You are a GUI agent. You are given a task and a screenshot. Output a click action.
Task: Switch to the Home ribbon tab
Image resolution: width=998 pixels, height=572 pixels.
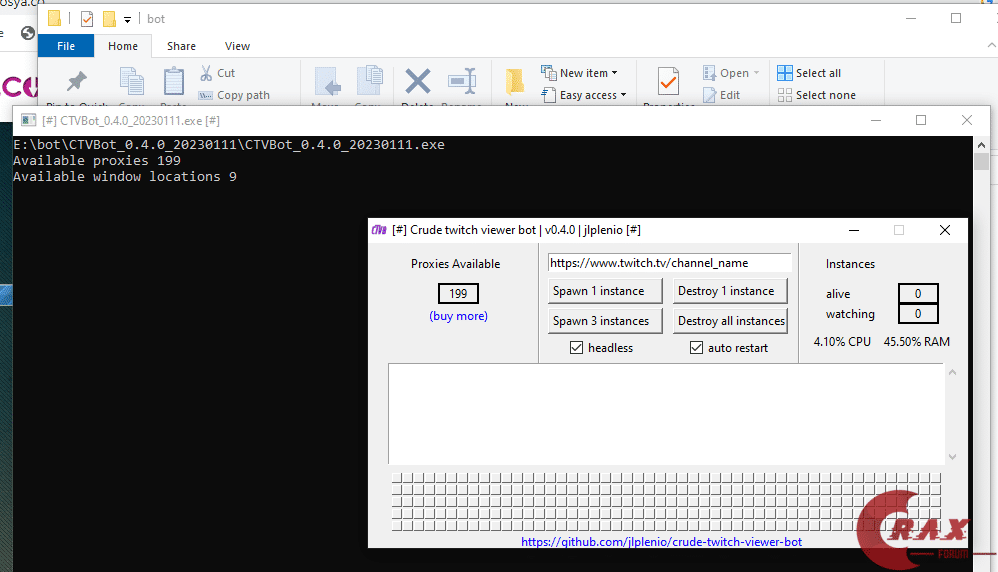[x=123, y=46]
